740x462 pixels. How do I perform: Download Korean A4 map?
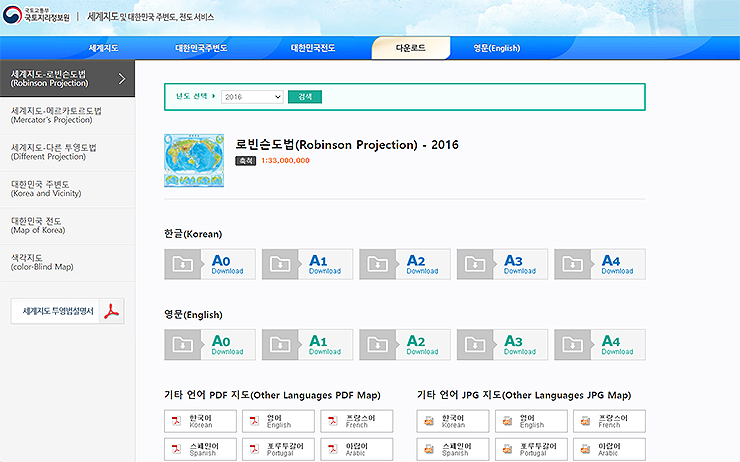point(600,264)
